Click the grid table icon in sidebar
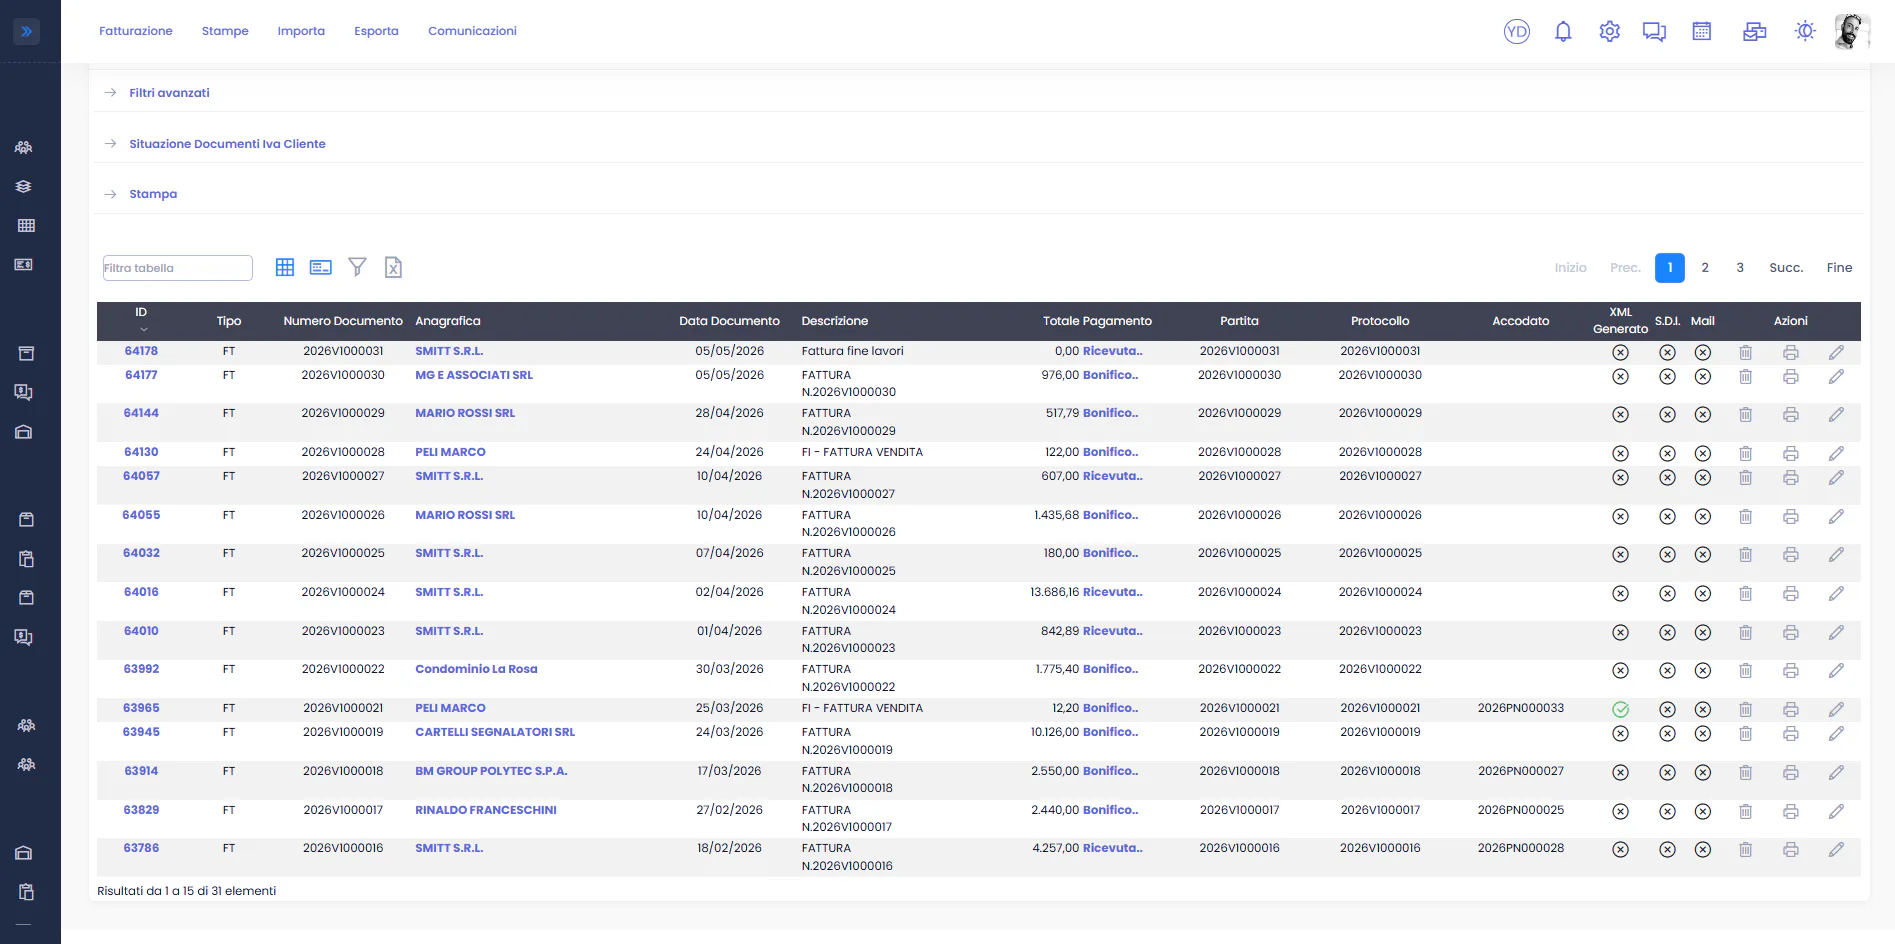1895x944 pixels. point(26,225)
